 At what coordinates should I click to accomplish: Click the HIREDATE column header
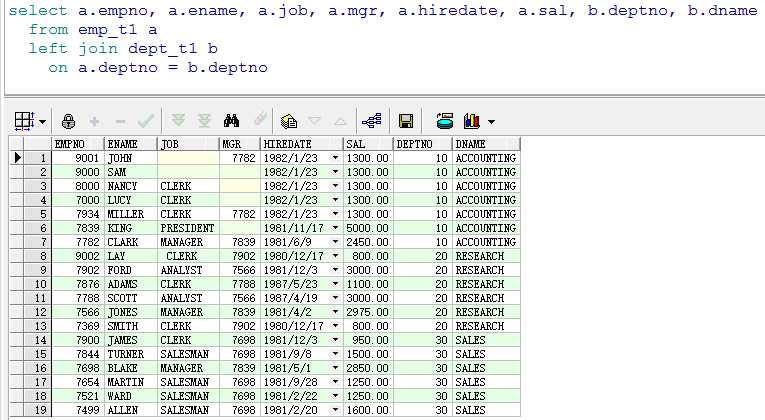pyautogui.click(x=302, y=144)
